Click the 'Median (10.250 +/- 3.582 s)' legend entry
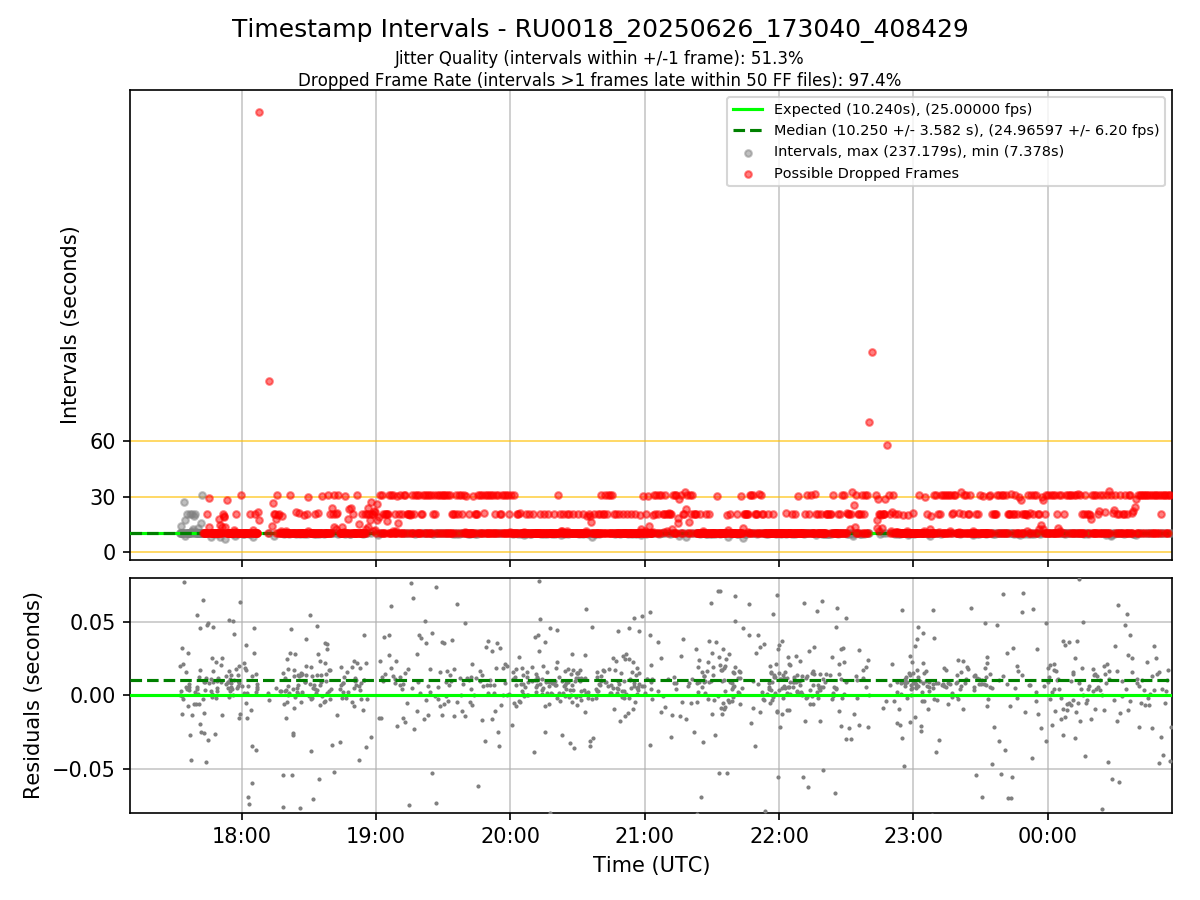Screen dimensions: 1200x900 (x=967, y=130)
